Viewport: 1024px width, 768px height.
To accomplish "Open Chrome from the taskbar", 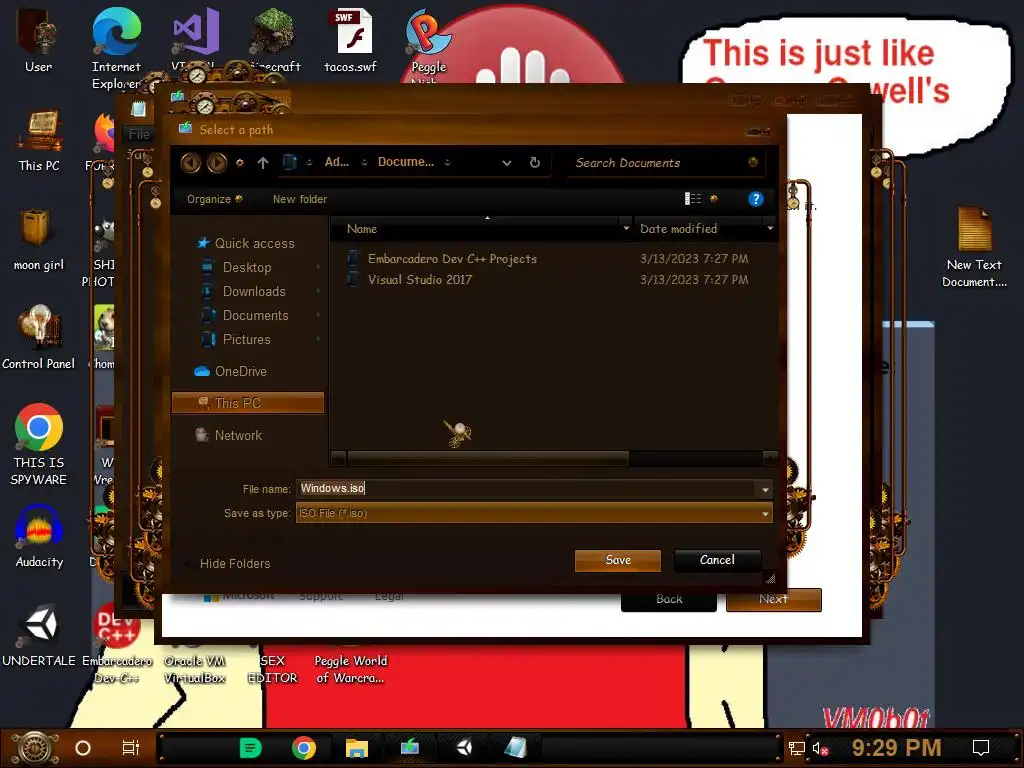I will [x=304, y=748].
